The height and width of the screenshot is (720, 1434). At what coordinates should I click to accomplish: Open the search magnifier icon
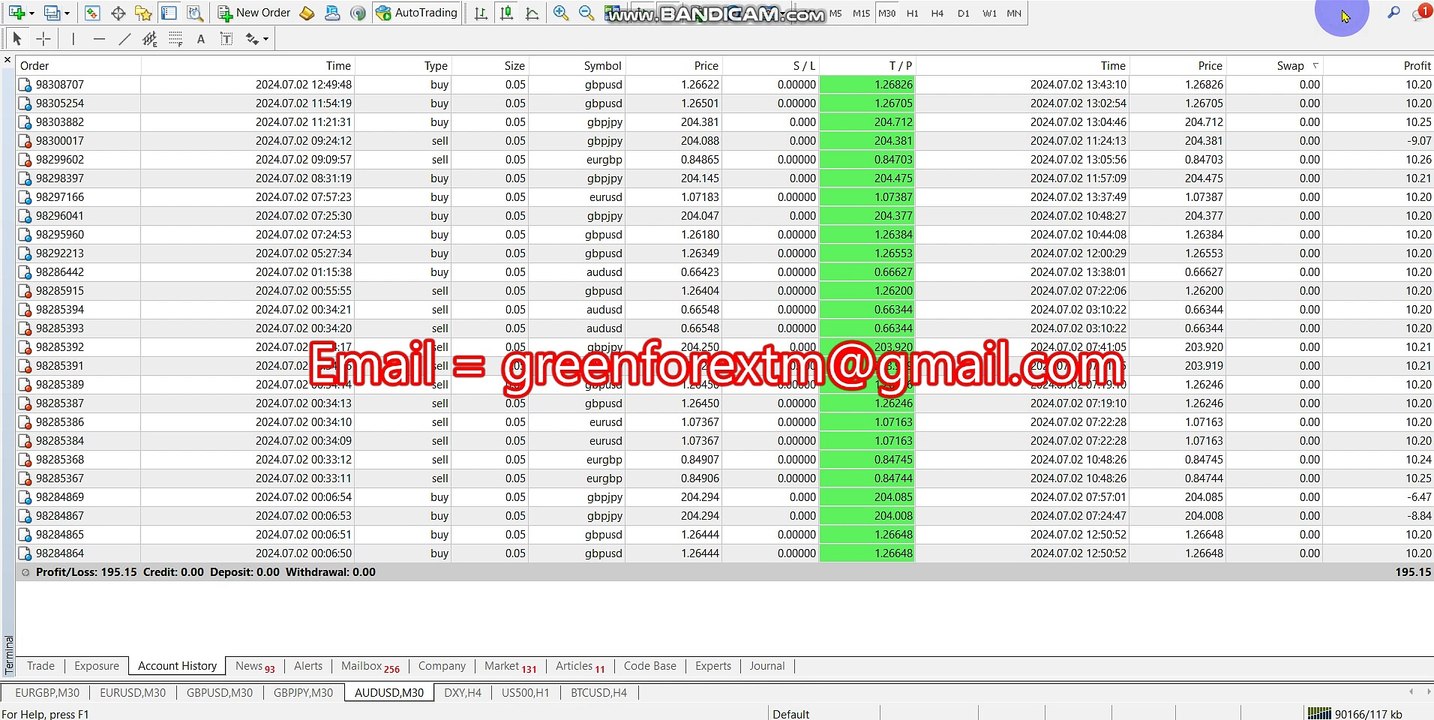coord(1393,13)
